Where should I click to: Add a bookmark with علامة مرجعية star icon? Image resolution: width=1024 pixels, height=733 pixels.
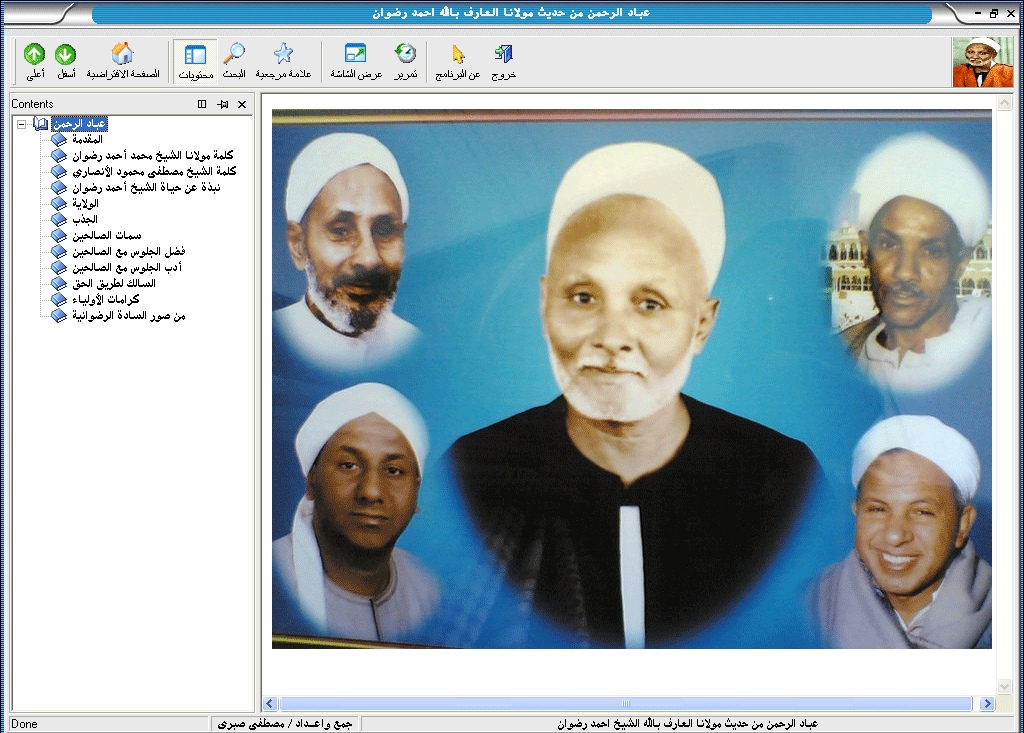pyautogui.click(x=283, y=56)
